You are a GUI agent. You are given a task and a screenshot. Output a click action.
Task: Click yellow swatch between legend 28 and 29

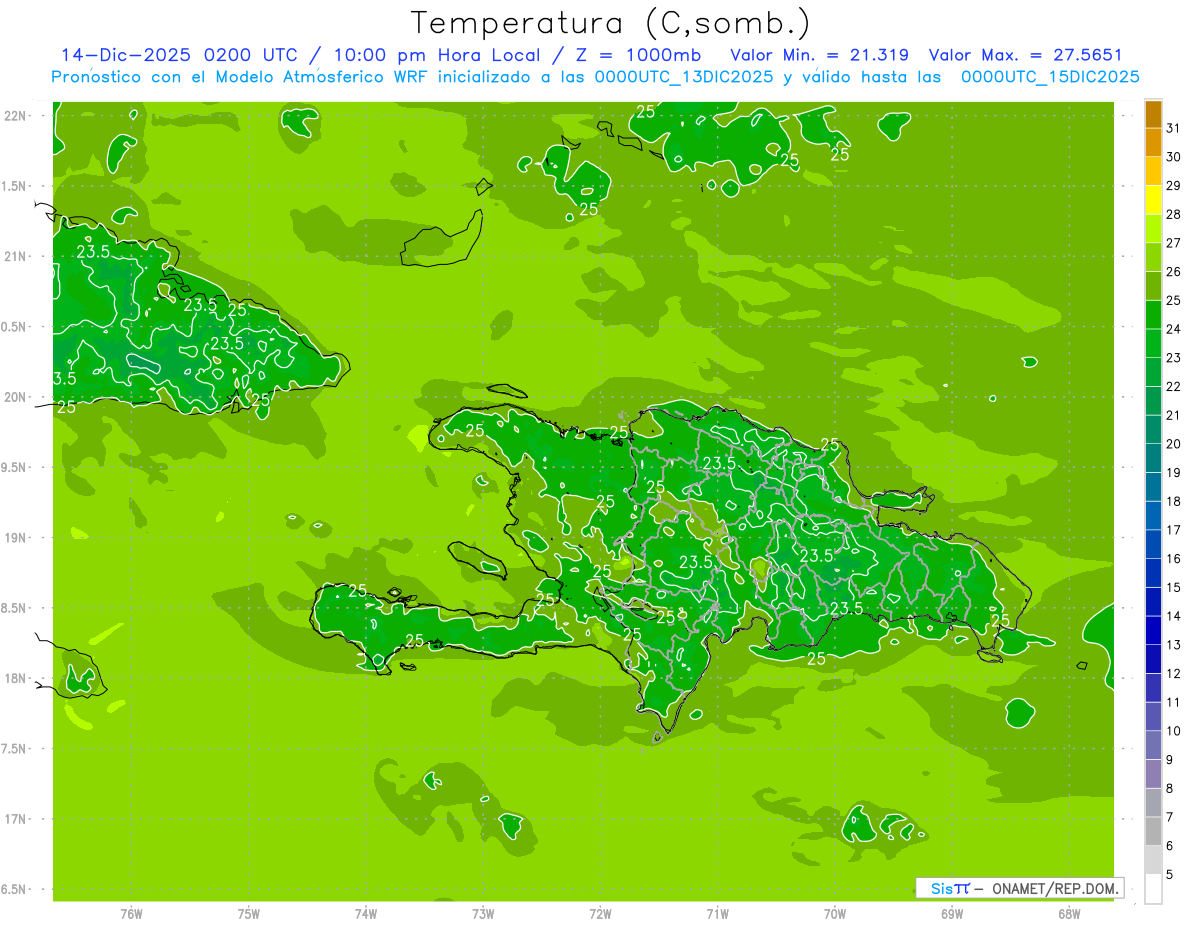(x=1153, y=200)
